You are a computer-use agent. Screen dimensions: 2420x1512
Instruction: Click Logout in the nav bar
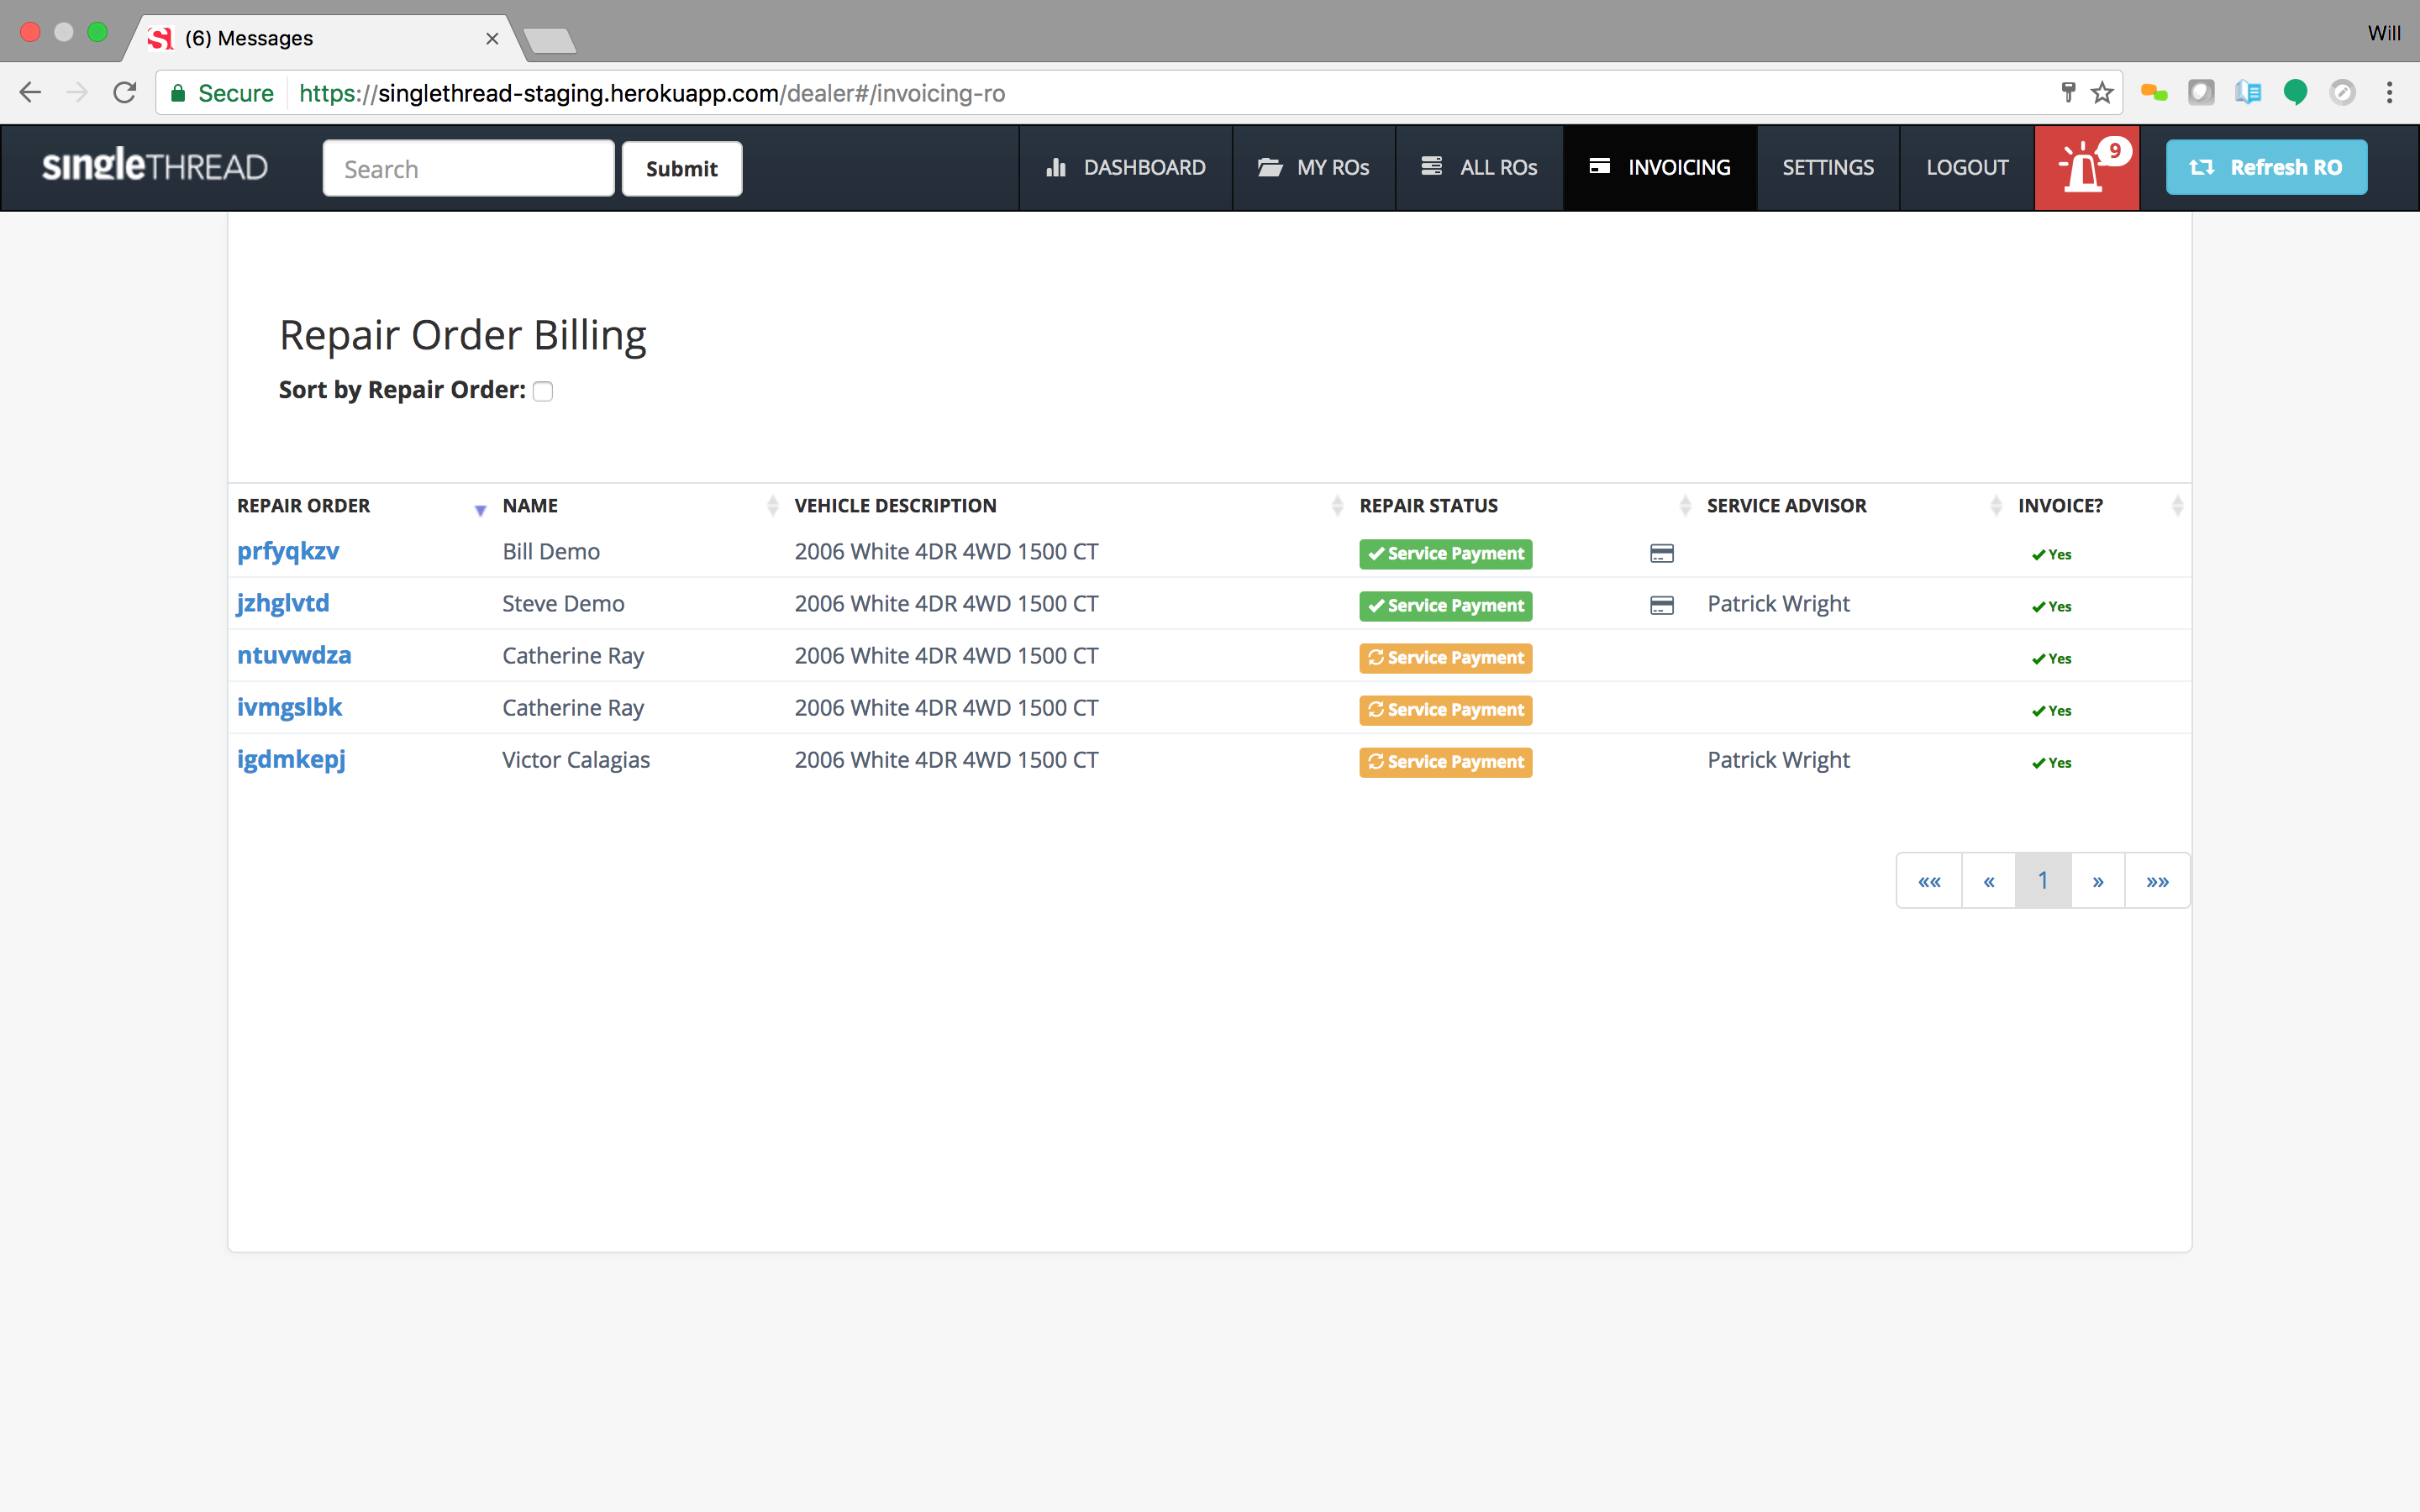point(1967,167)
